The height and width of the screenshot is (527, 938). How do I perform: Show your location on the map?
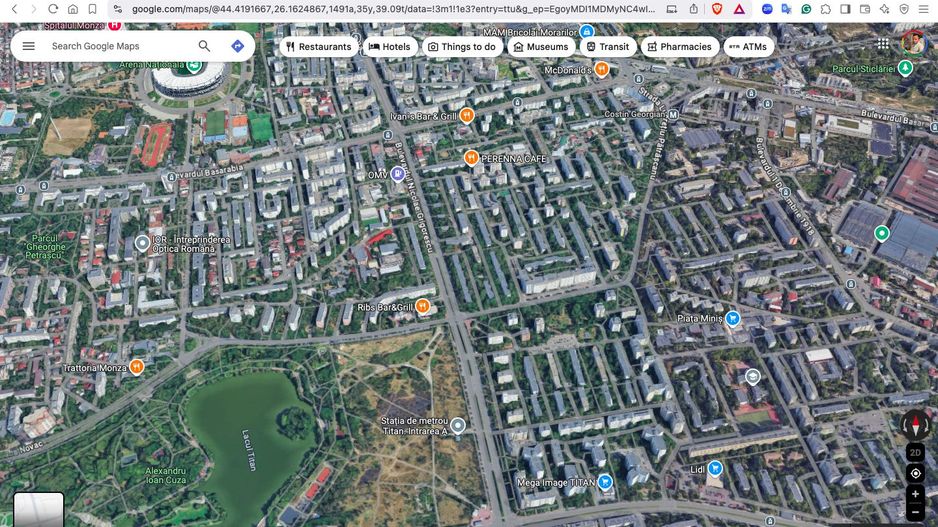(x=915, y=473)
